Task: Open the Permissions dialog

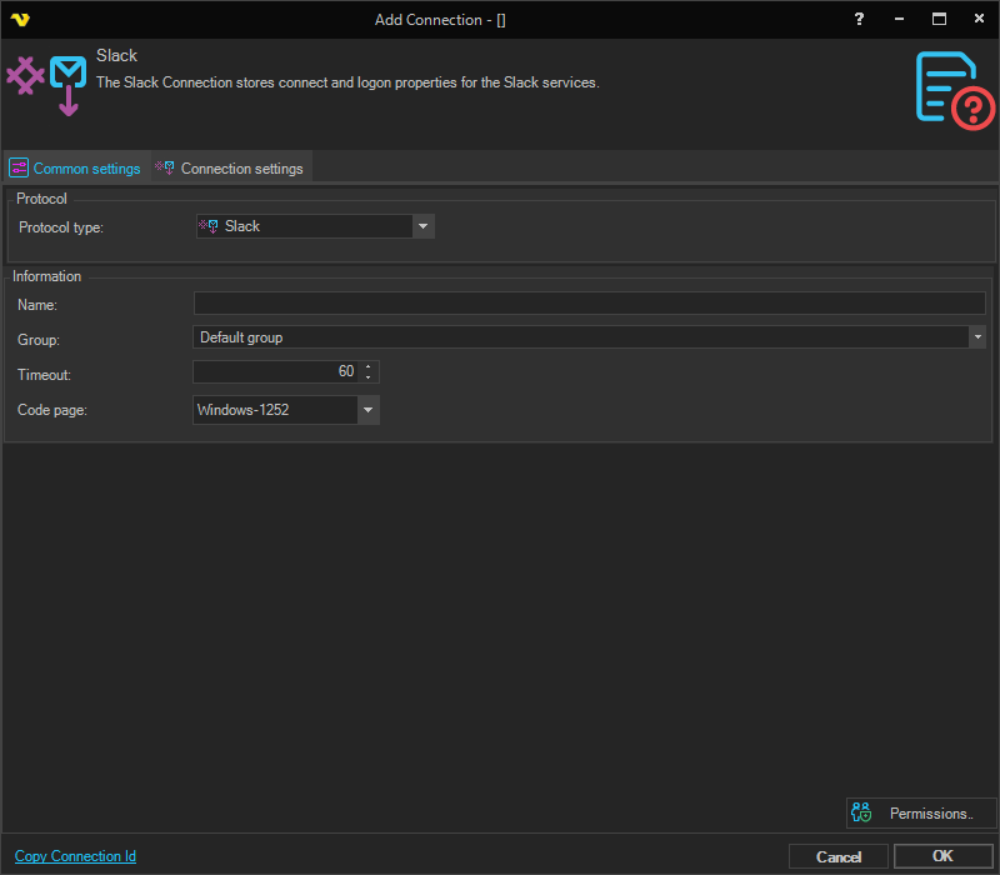Action: [x=920, y=813]
